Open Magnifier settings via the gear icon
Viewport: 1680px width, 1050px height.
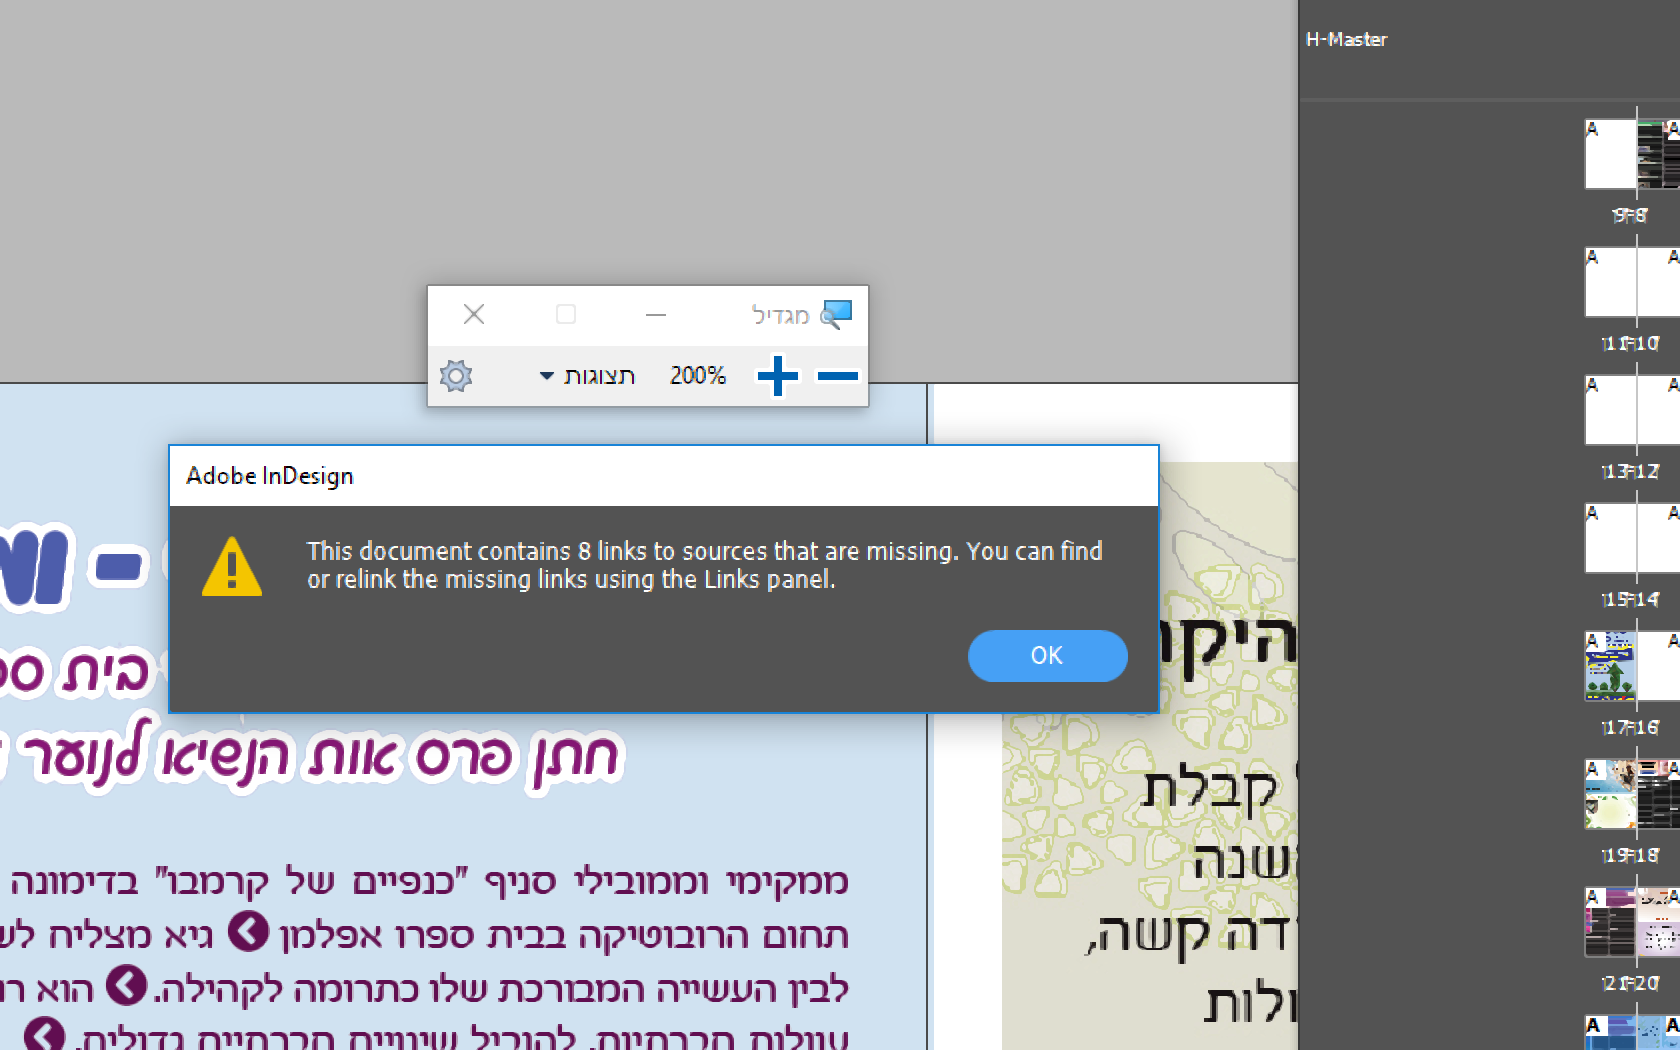click(456, 376)
